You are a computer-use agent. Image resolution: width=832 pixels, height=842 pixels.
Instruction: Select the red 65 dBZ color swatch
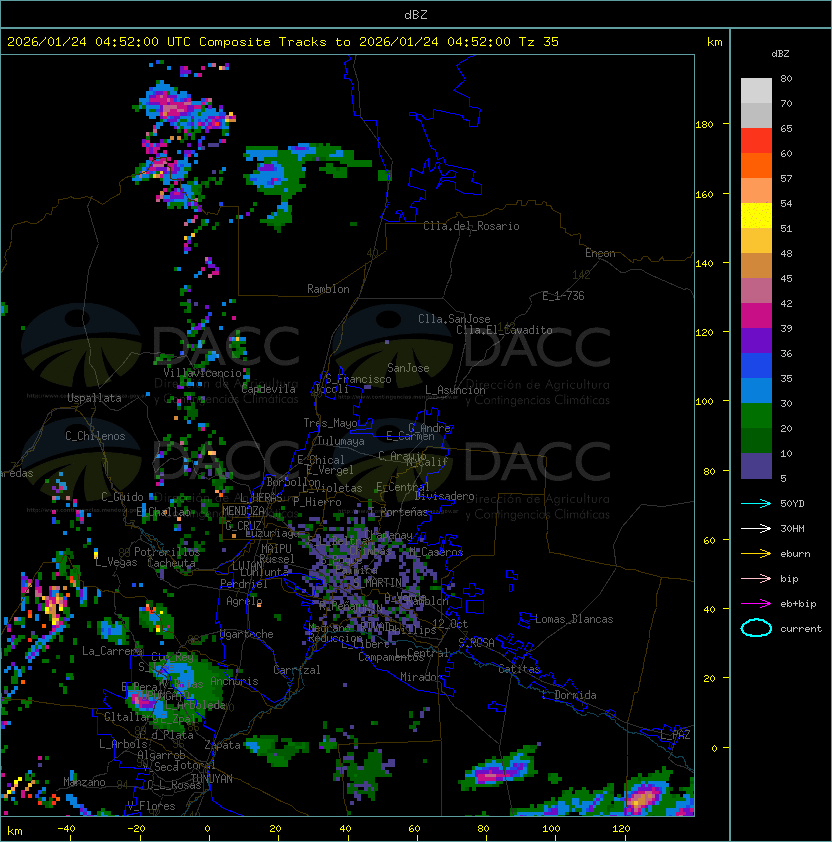point(756,141)
